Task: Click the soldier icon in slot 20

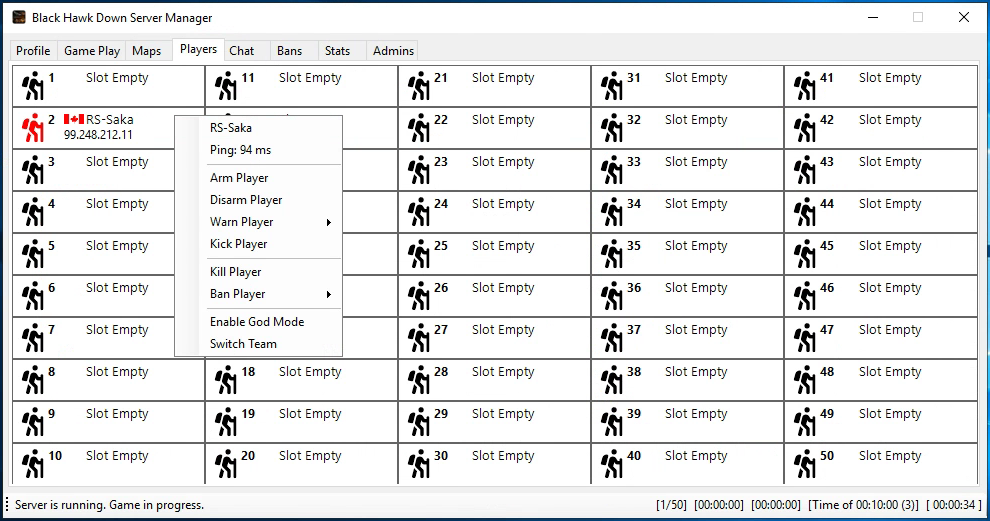Action: [226, 464]
